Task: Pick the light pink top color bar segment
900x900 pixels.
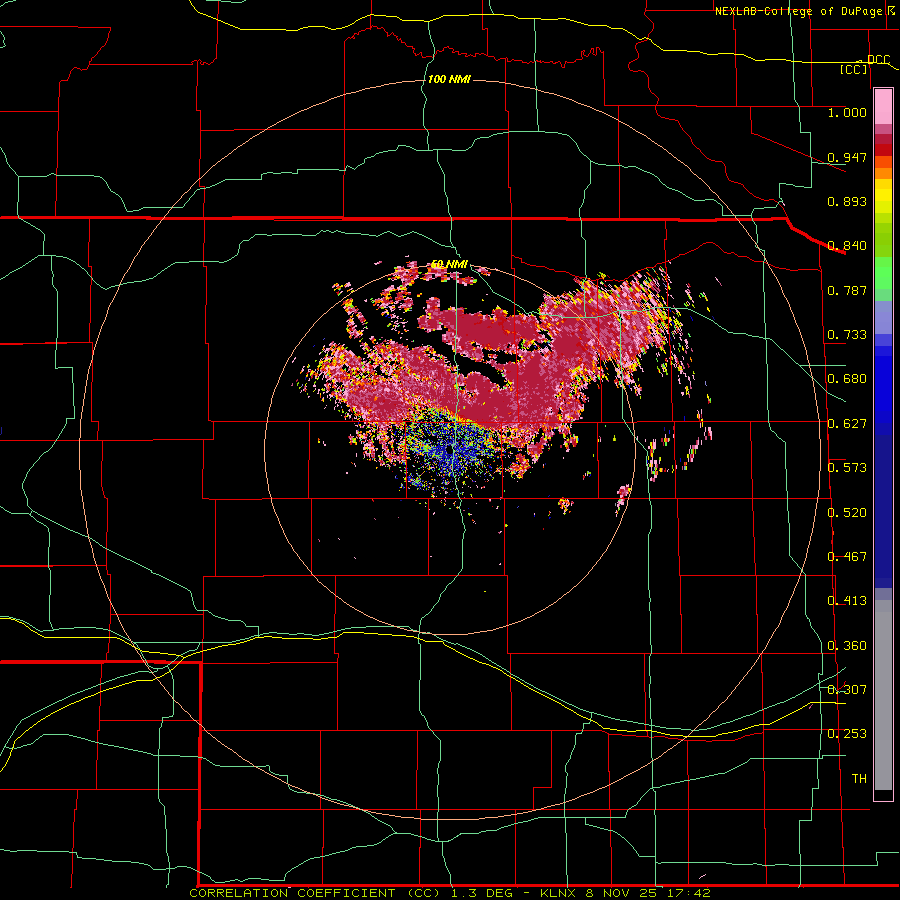Action: 883,107
